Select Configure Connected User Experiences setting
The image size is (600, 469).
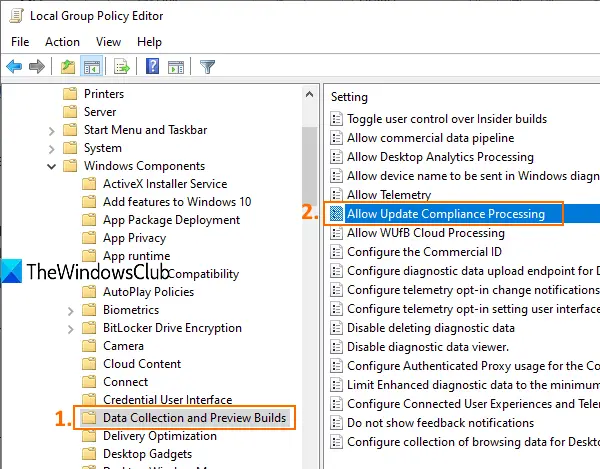[x=473, y=404]
